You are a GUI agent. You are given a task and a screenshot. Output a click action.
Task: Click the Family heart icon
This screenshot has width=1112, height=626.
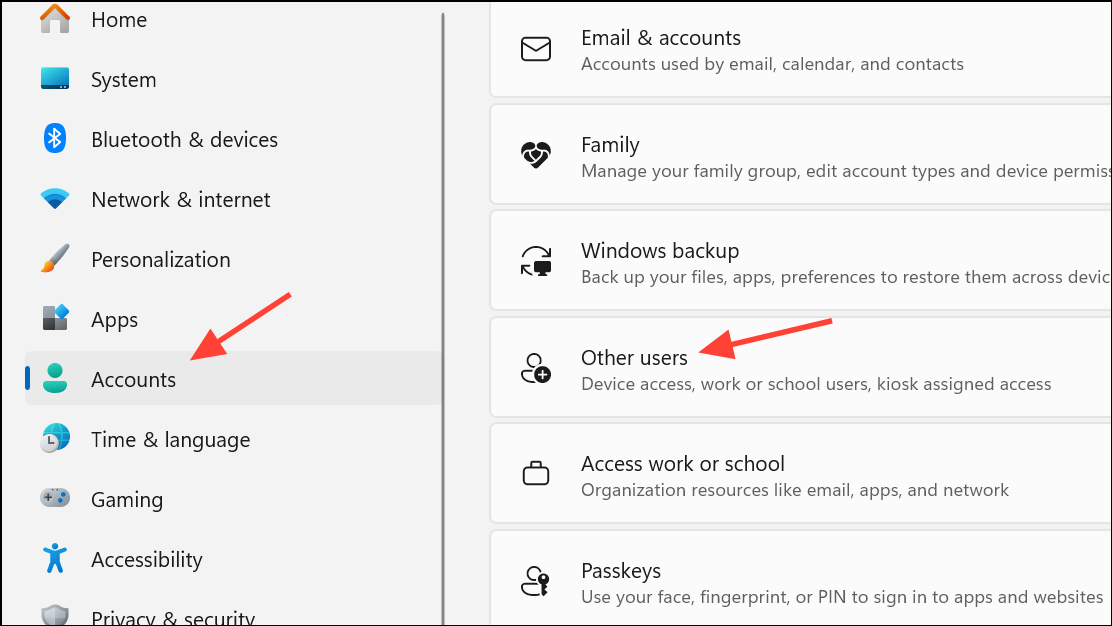(x=535, y=155)
